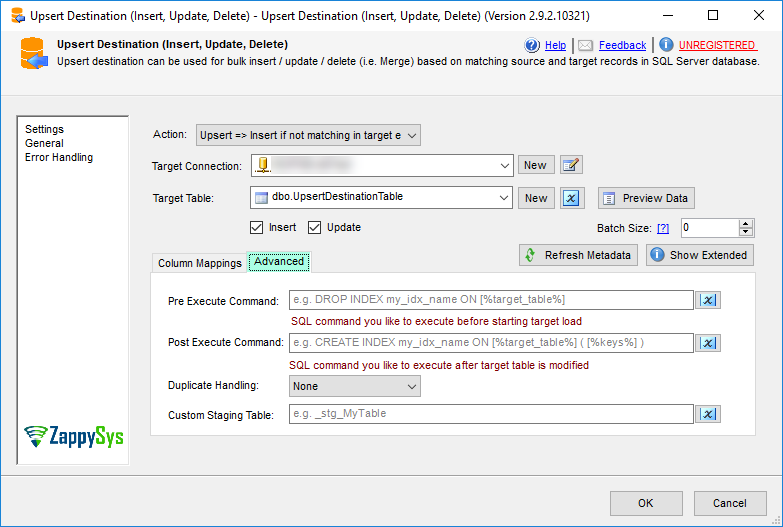The image size is (783, 527).
Task: Open the Feedback link
Action: point(622,45)
